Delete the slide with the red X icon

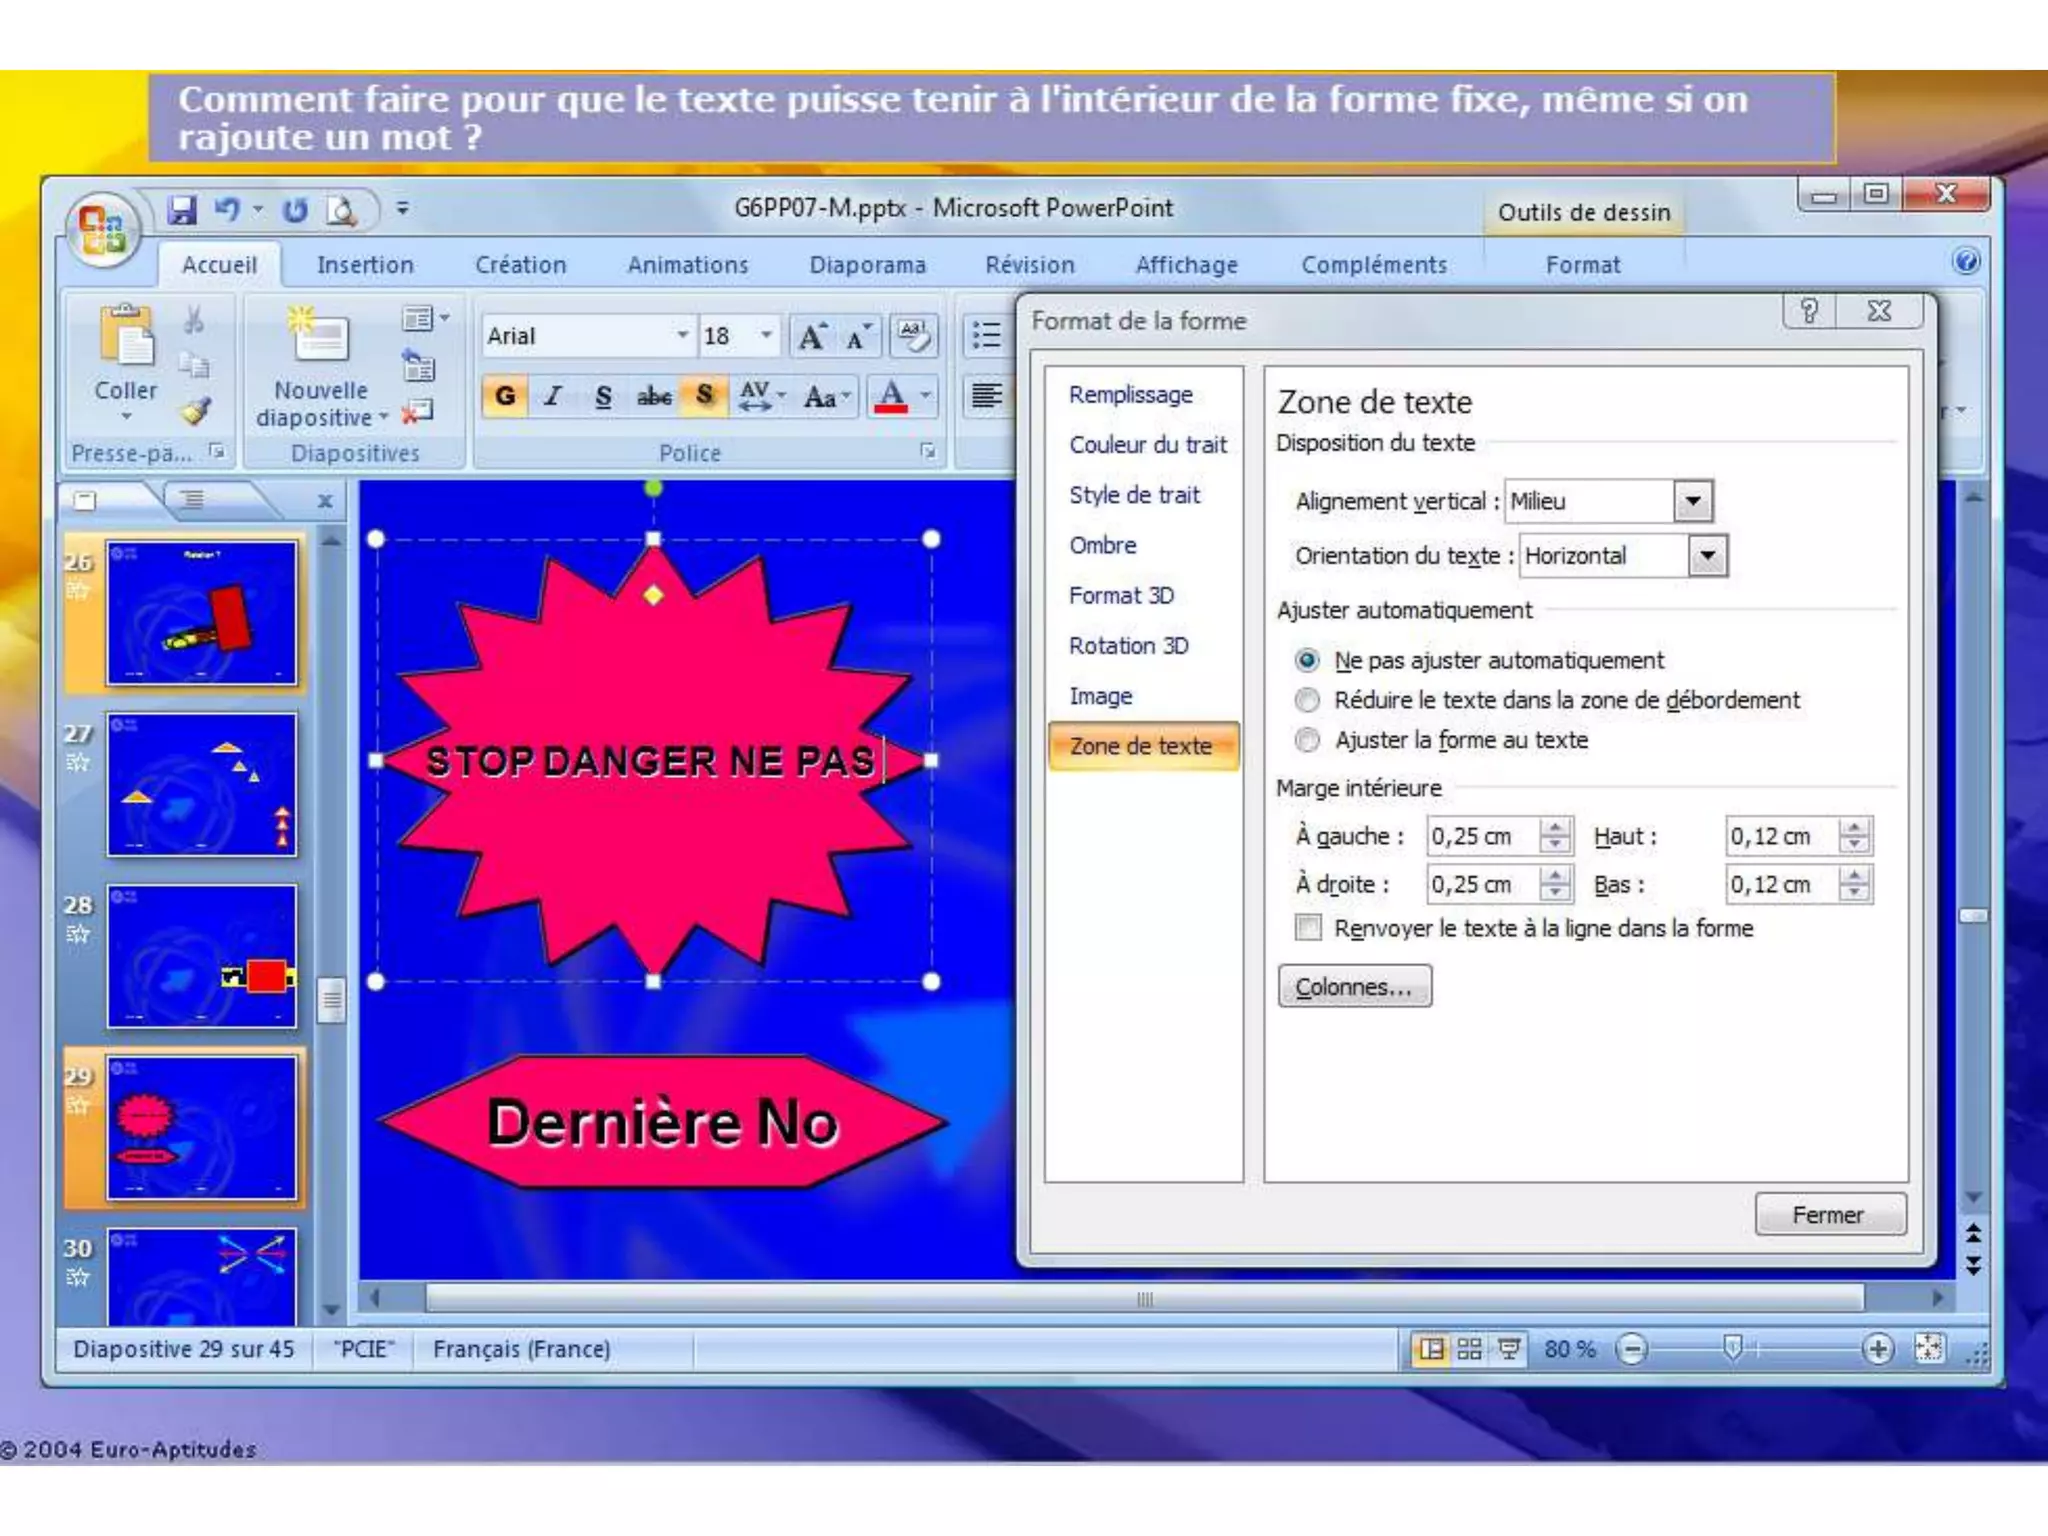pos(417,412)
